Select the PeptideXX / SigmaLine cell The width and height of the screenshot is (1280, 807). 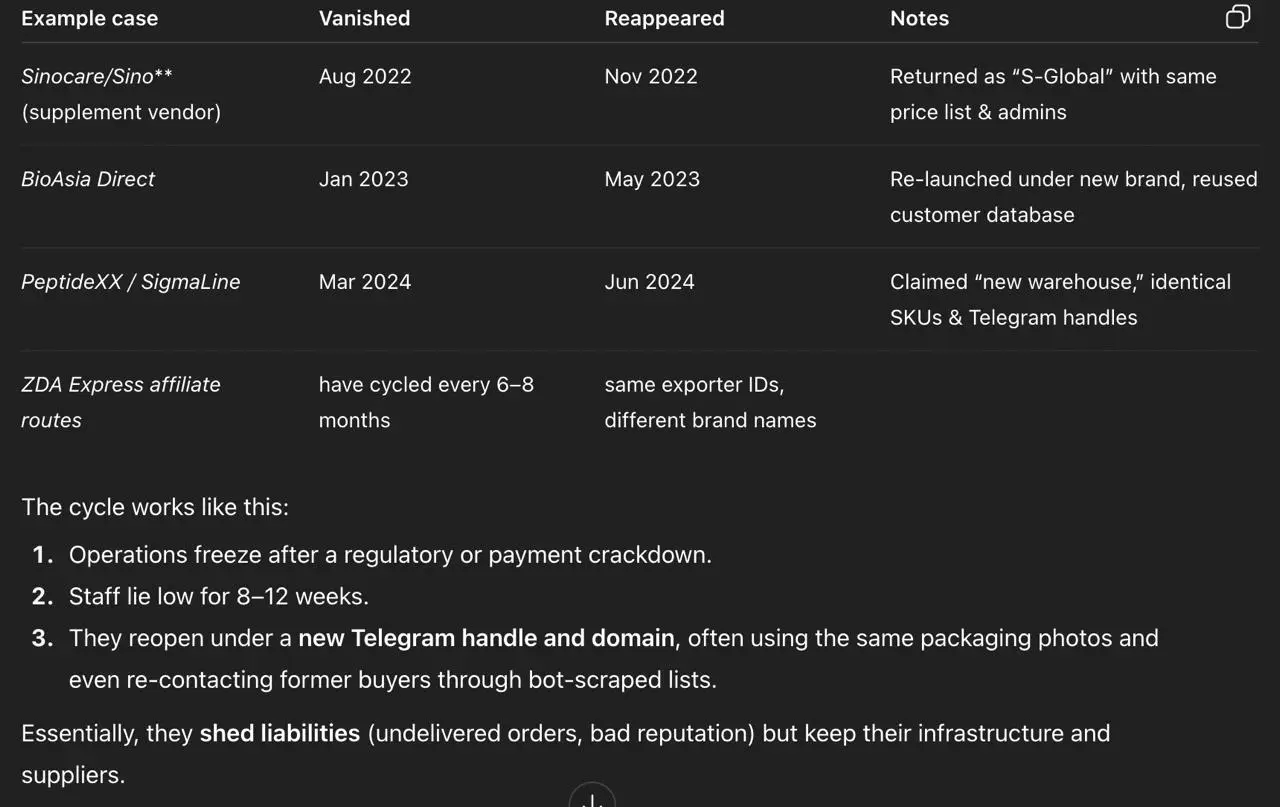(131, 282)
